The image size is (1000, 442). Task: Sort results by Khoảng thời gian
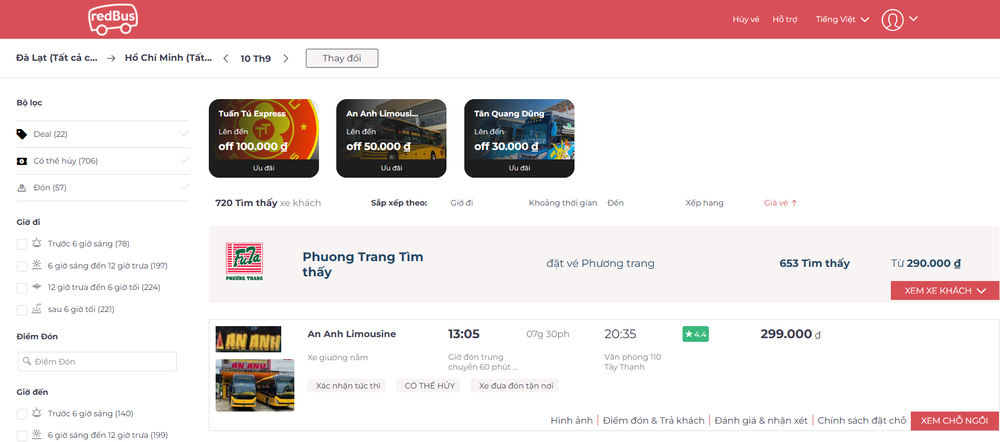562,203
